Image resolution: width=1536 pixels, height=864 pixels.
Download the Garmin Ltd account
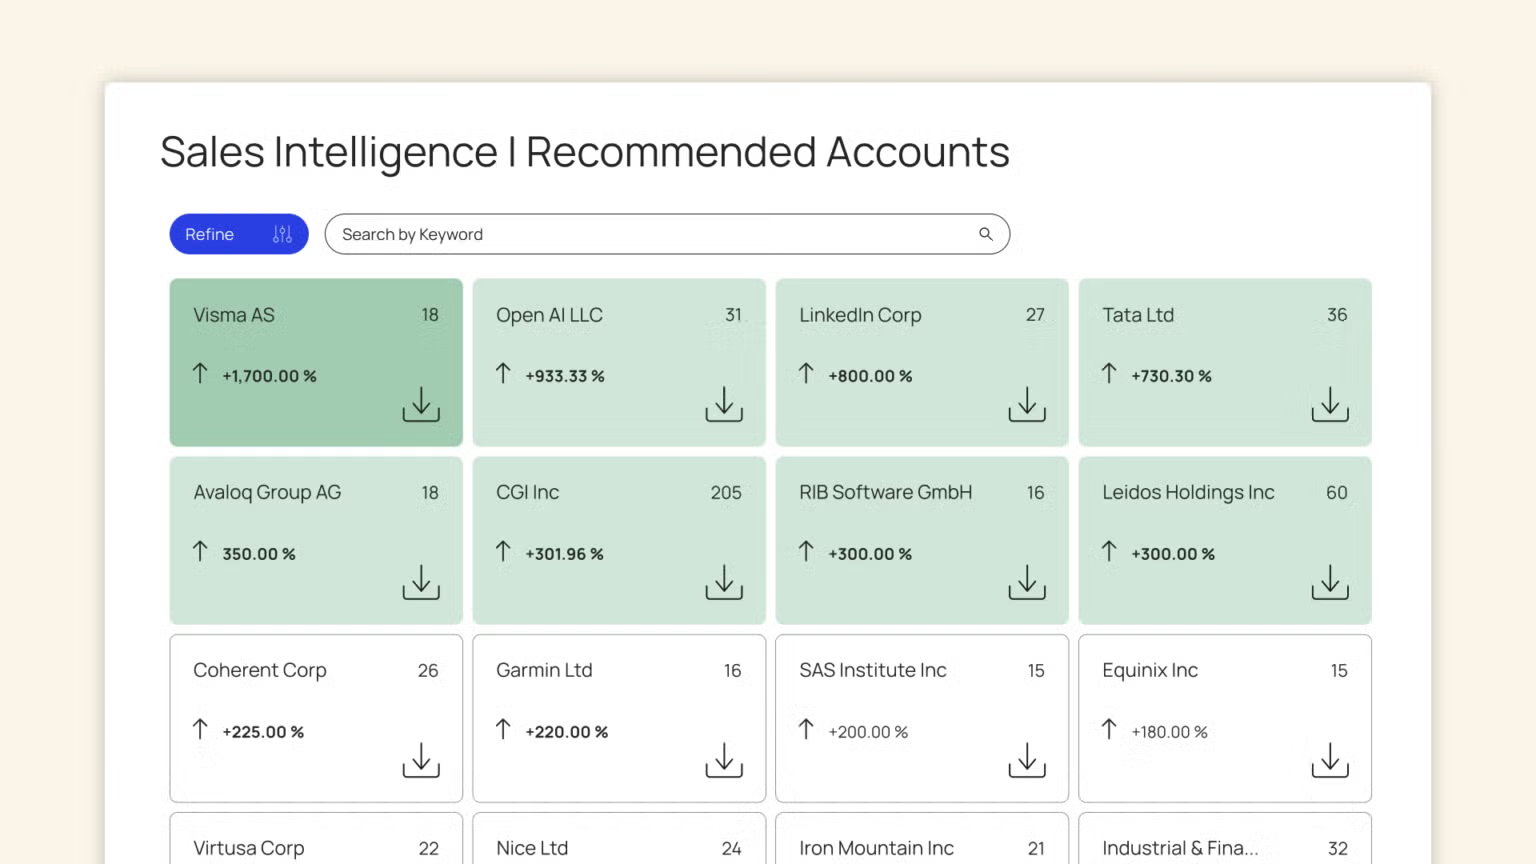pyautogui.click(x=724, y=760)
